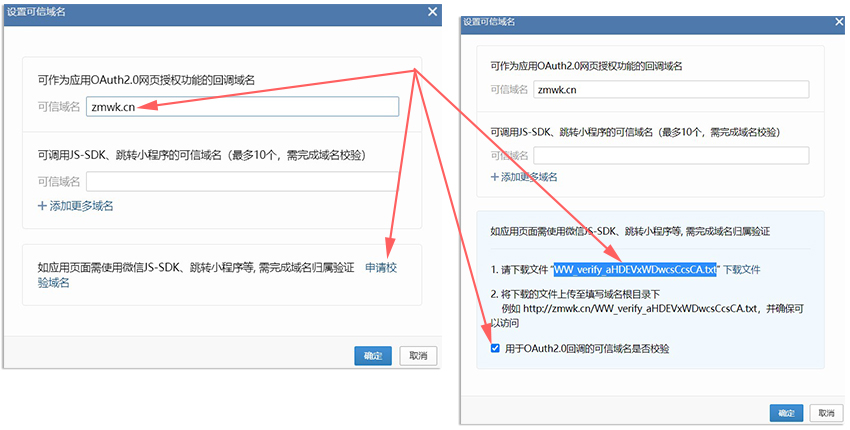
Task: Click example URL http://zmwk.cn/WW_verify text
Action: pyautogui.click(x=640, y=309)
